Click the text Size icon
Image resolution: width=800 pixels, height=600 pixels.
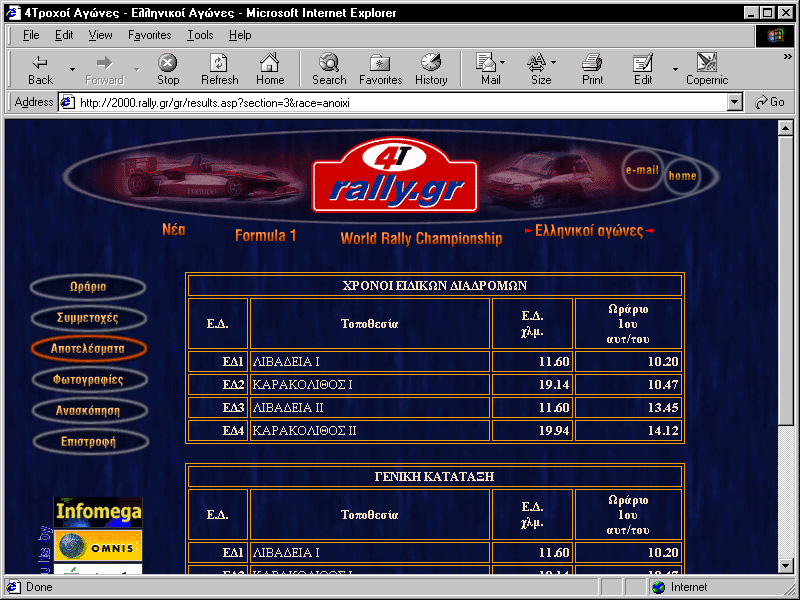click(x=536, y=62)
